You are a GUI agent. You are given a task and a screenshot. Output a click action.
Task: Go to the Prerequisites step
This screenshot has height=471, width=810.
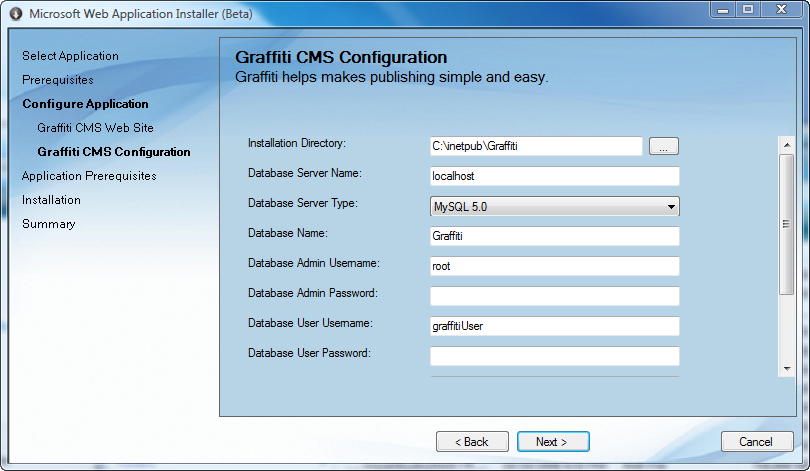(x=58, y=80)
